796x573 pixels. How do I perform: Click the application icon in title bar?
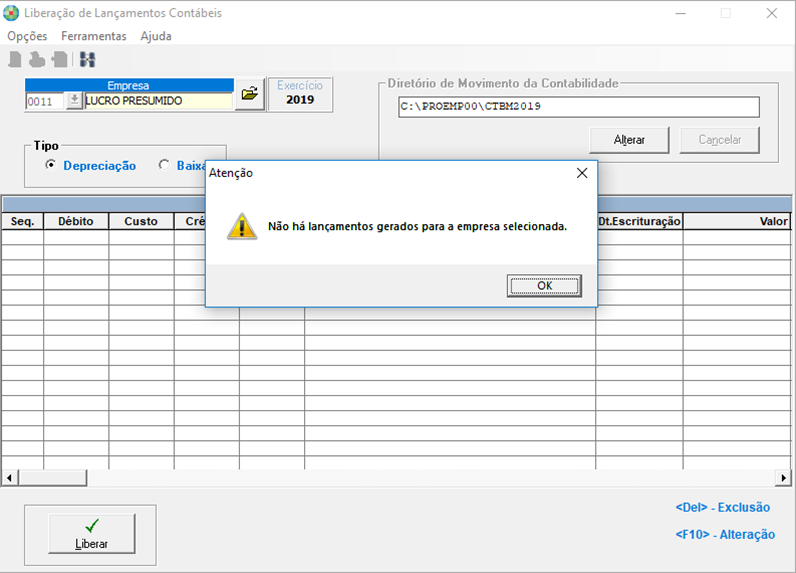(x=11, y=13)
